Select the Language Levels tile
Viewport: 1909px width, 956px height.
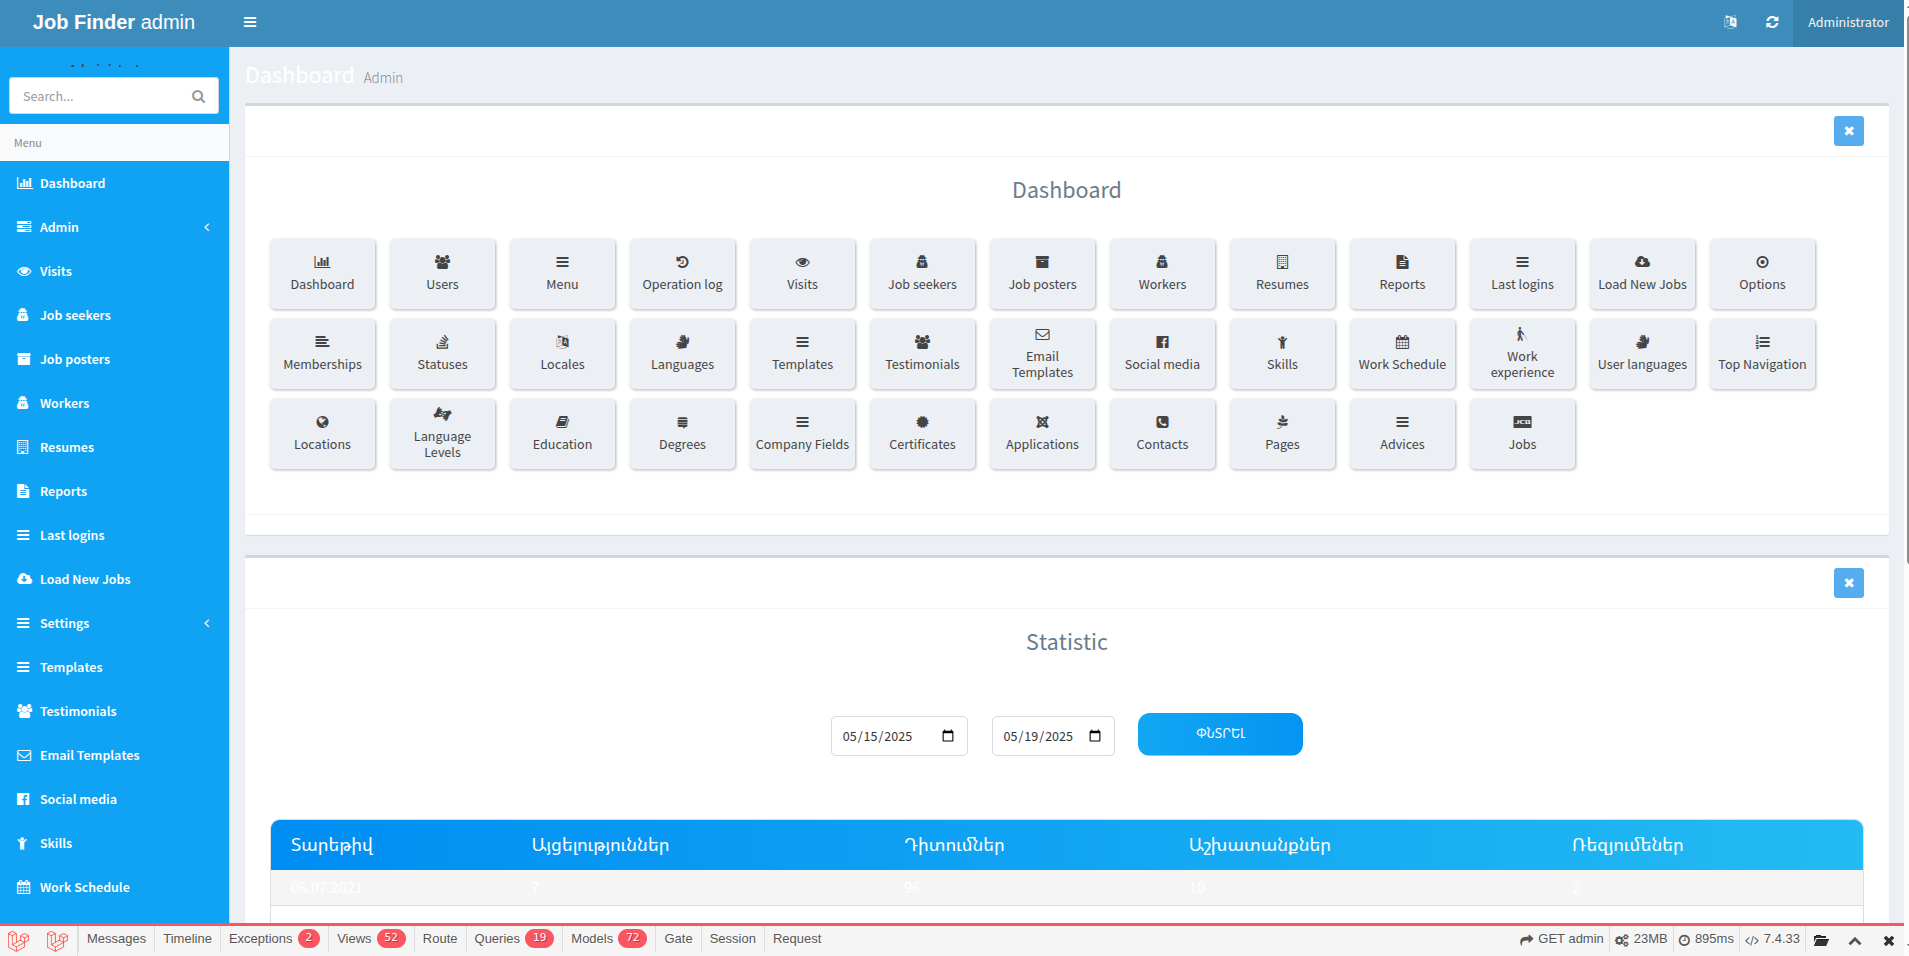tap(442, 433)
